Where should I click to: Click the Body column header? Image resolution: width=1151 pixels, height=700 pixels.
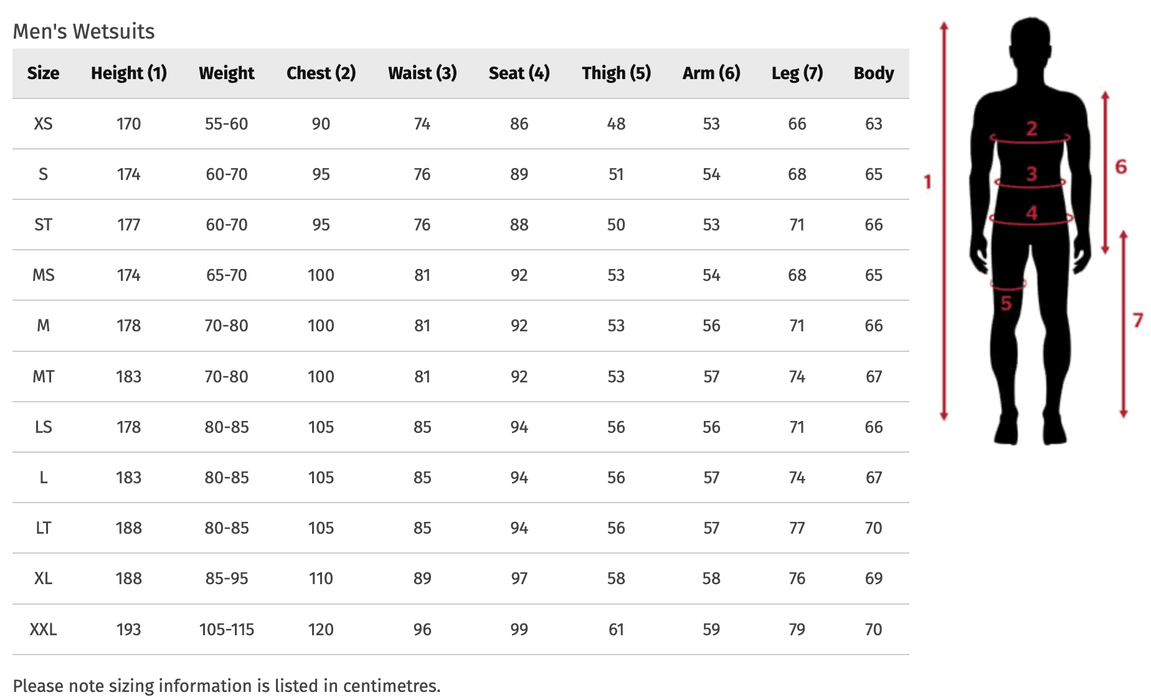tap(873, 73)
